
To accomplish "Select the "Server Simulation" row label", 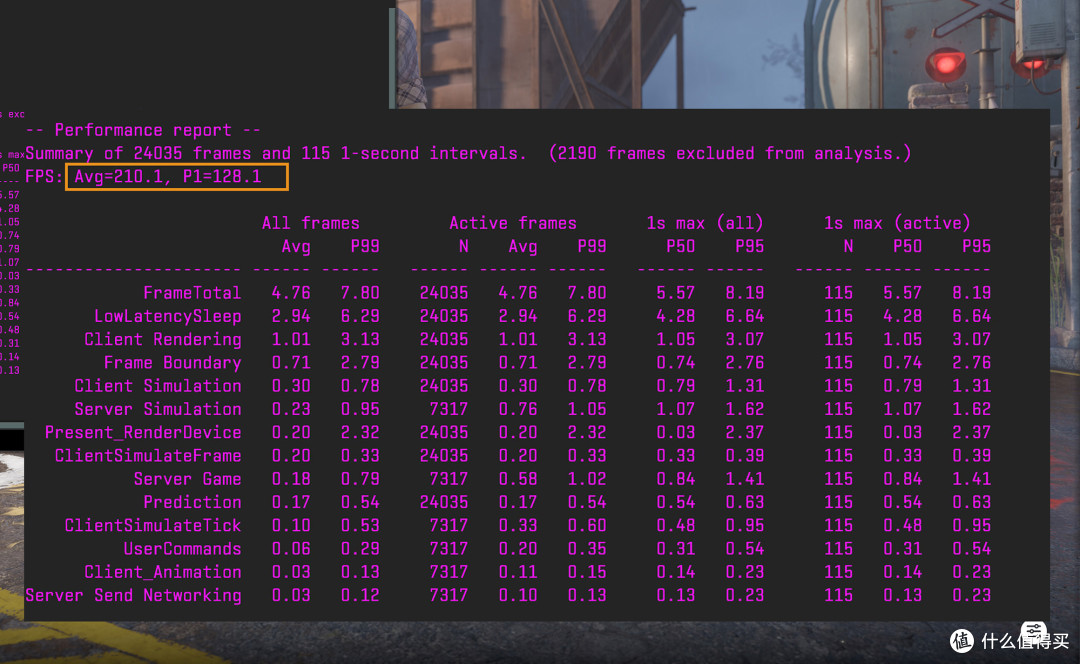I will pos(158,409).
